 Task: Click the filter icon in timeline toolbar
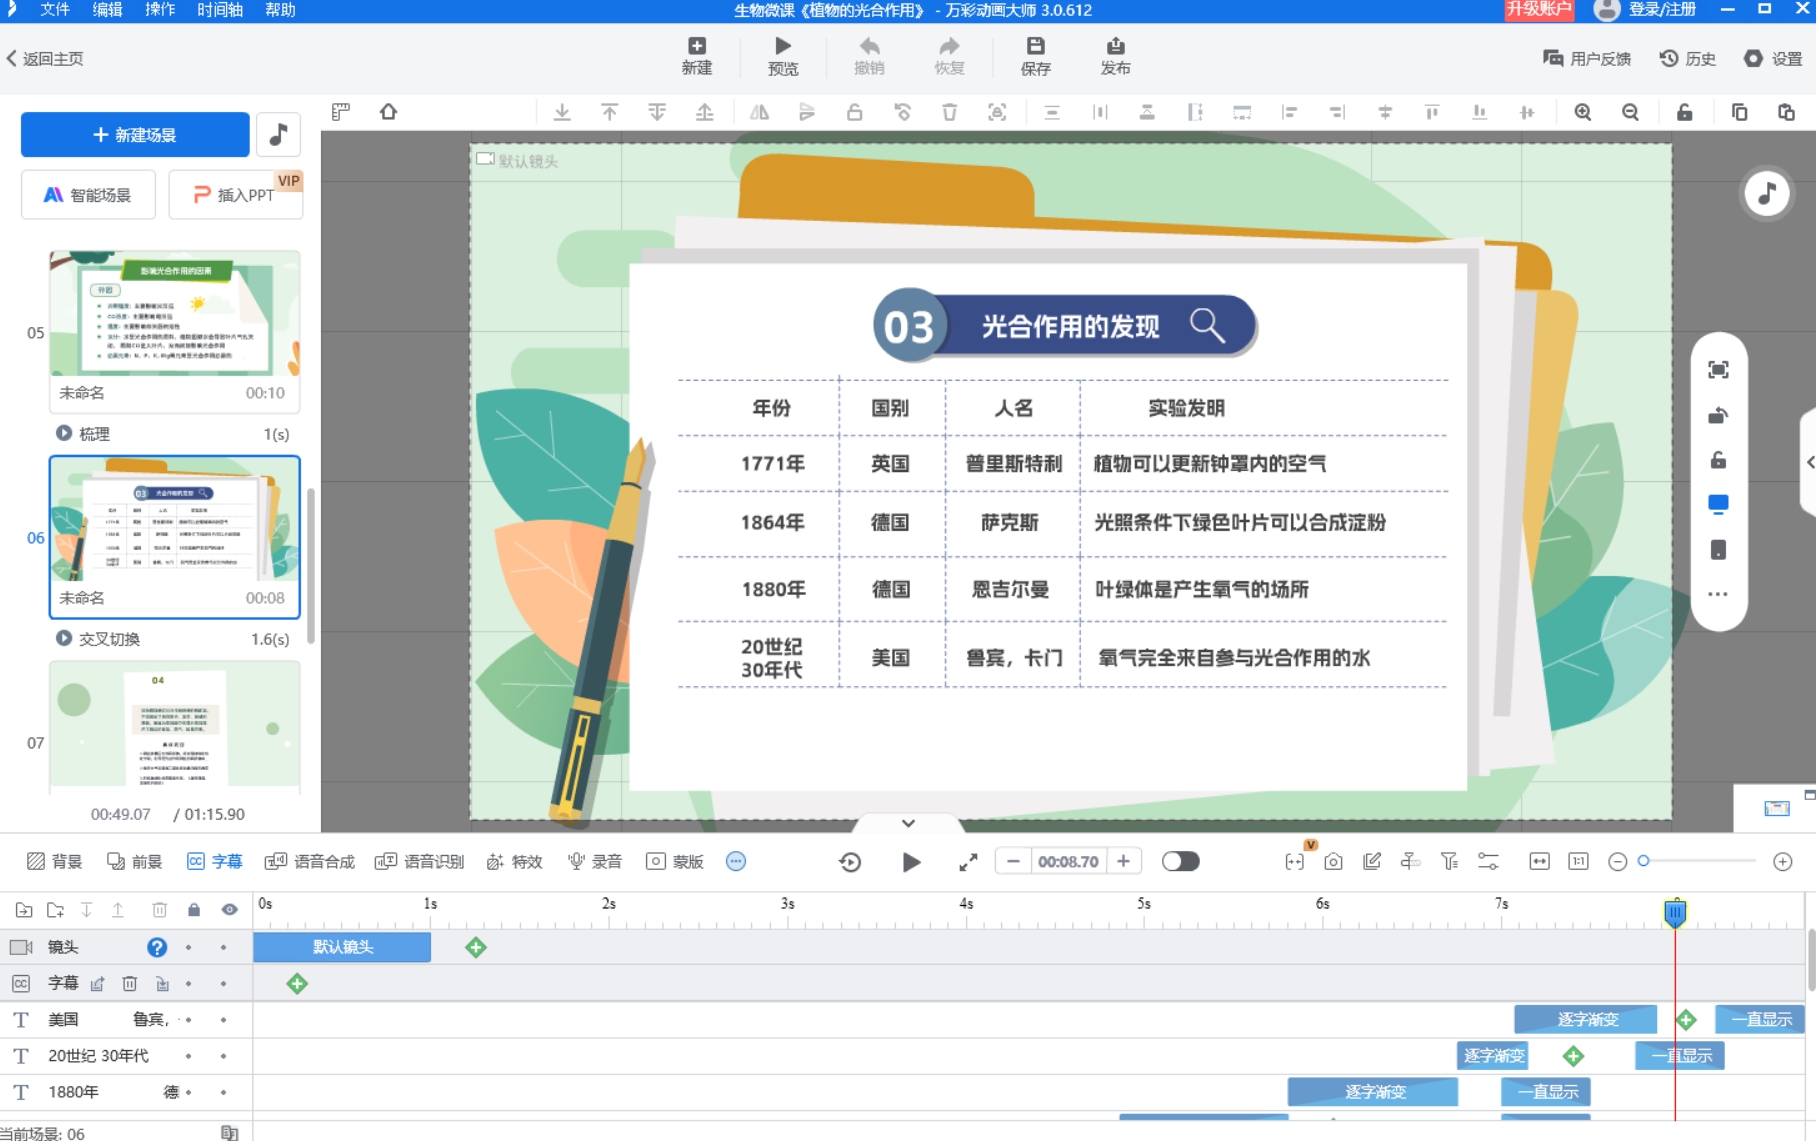coord(1449,861)
